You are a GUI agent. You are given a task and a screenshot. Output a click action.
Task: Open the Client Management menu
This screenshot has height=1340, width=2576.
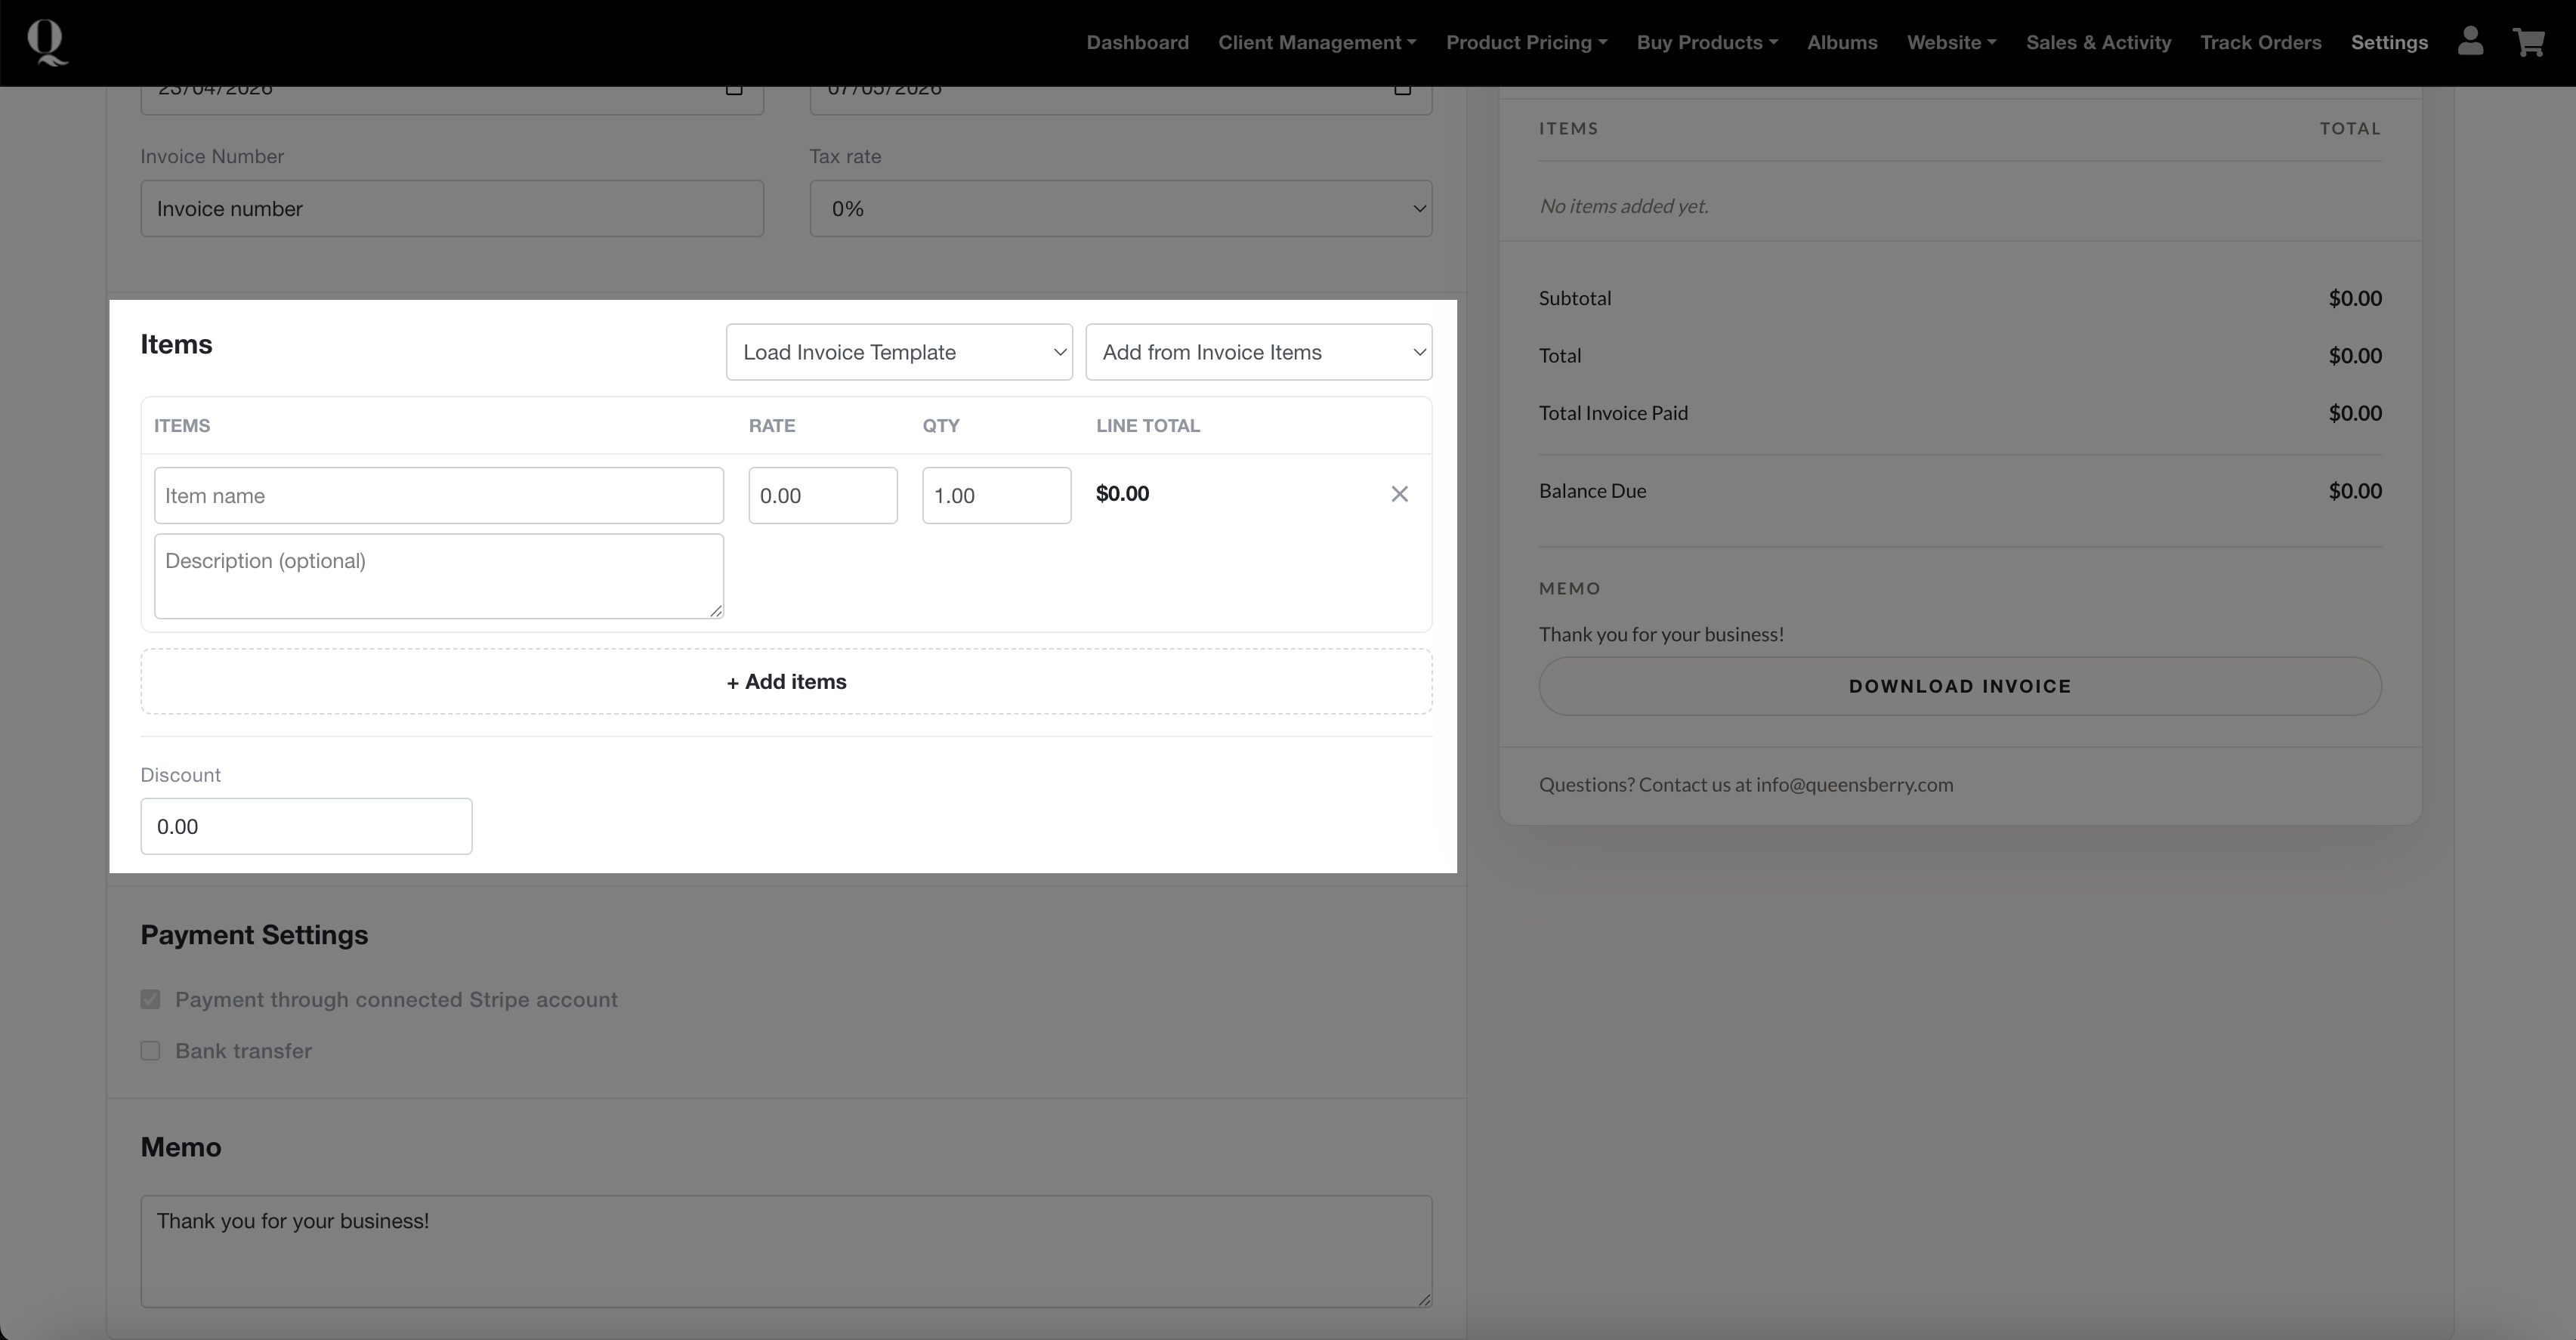point(1316,43)
